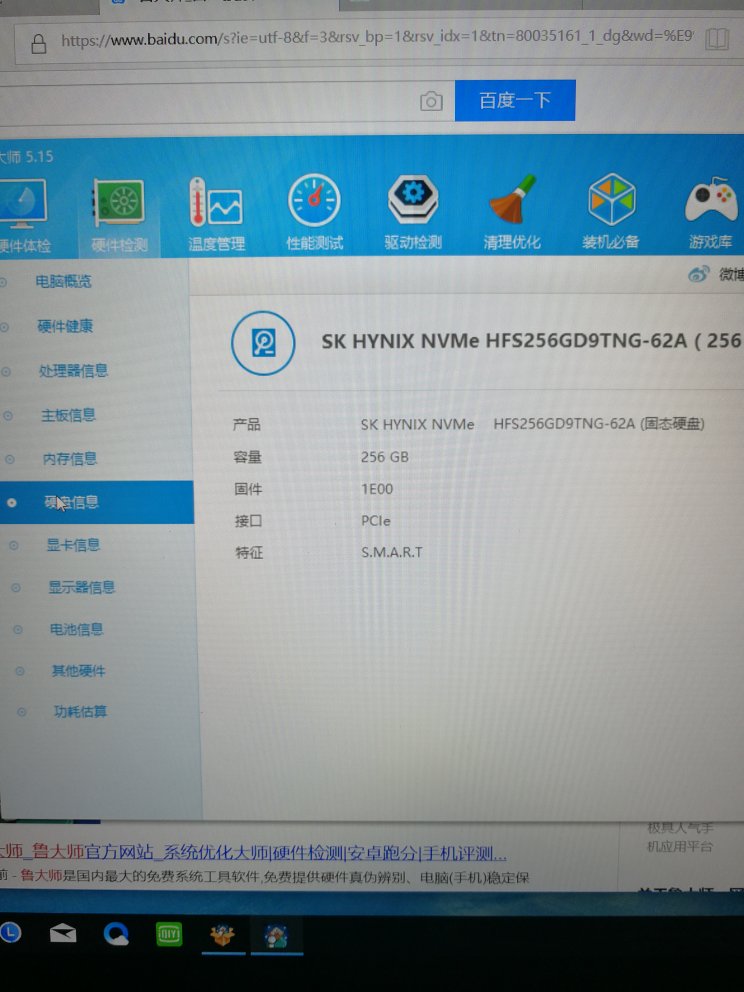Click the SK HYNIX NVMe HFS256GD9TNG-62A heading

point(530,341)
